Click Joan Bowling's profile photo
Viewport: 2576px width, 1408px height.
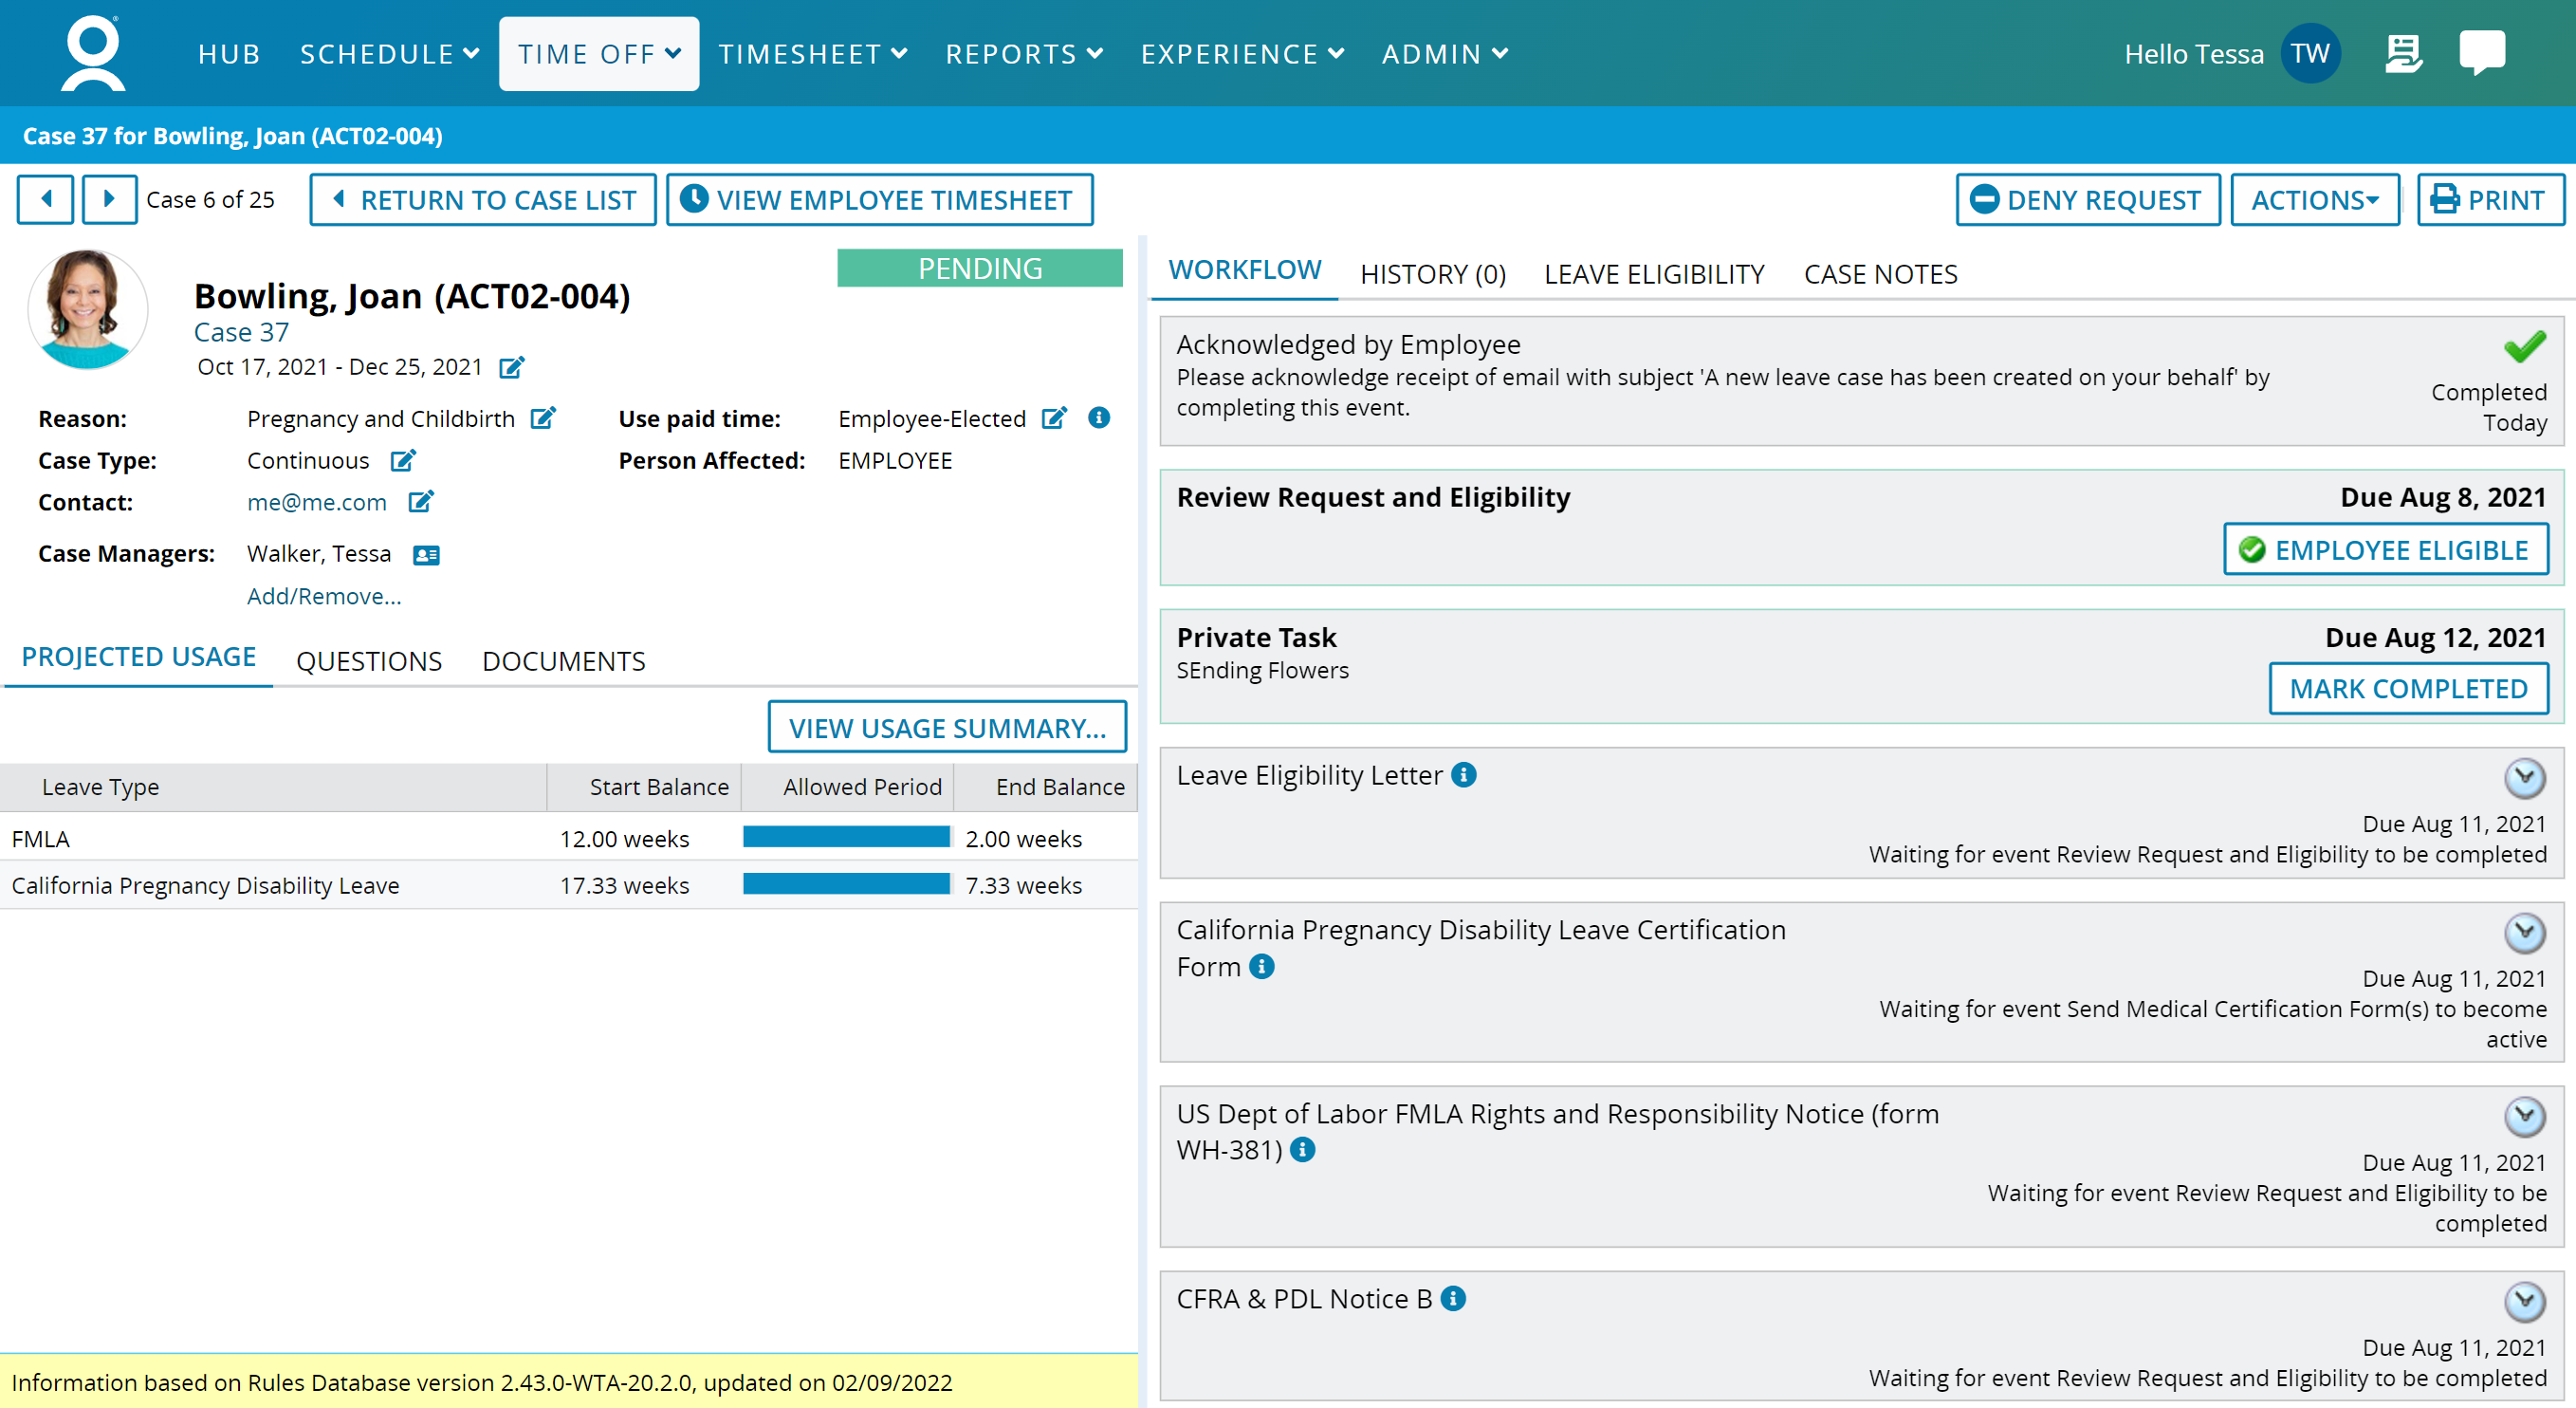(87, 310)
